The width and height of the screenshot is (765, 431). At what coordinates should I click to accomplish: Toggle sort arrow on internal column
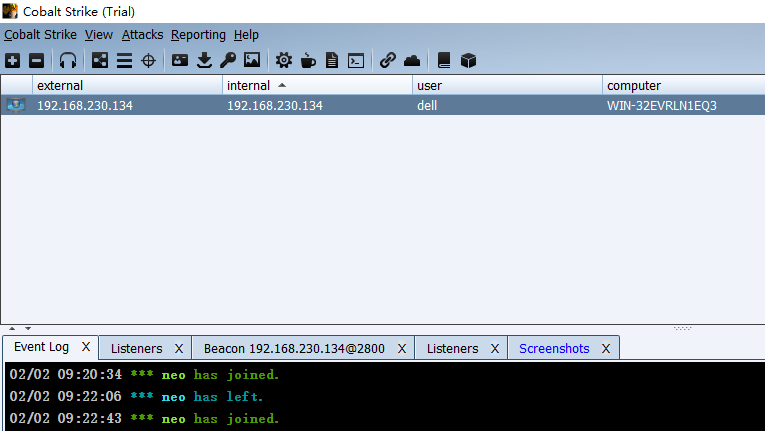[282, 85]
